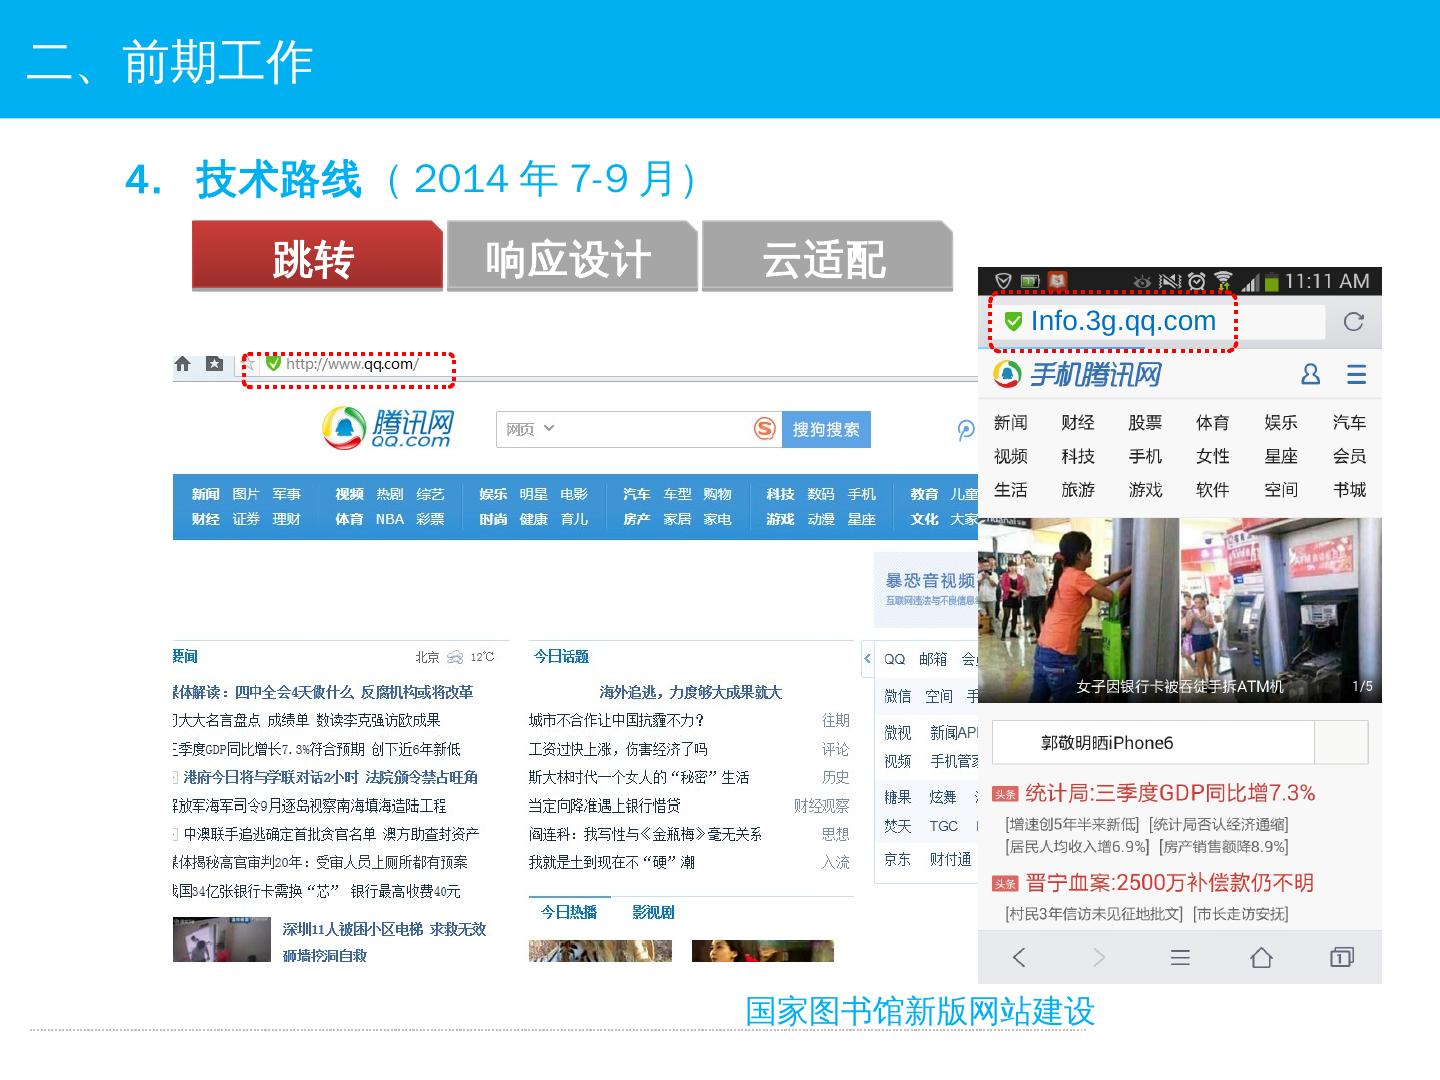Click the 腾讯网 QQ.com penguin logo
1440x1080 pixels.
(x=388, y=428)
